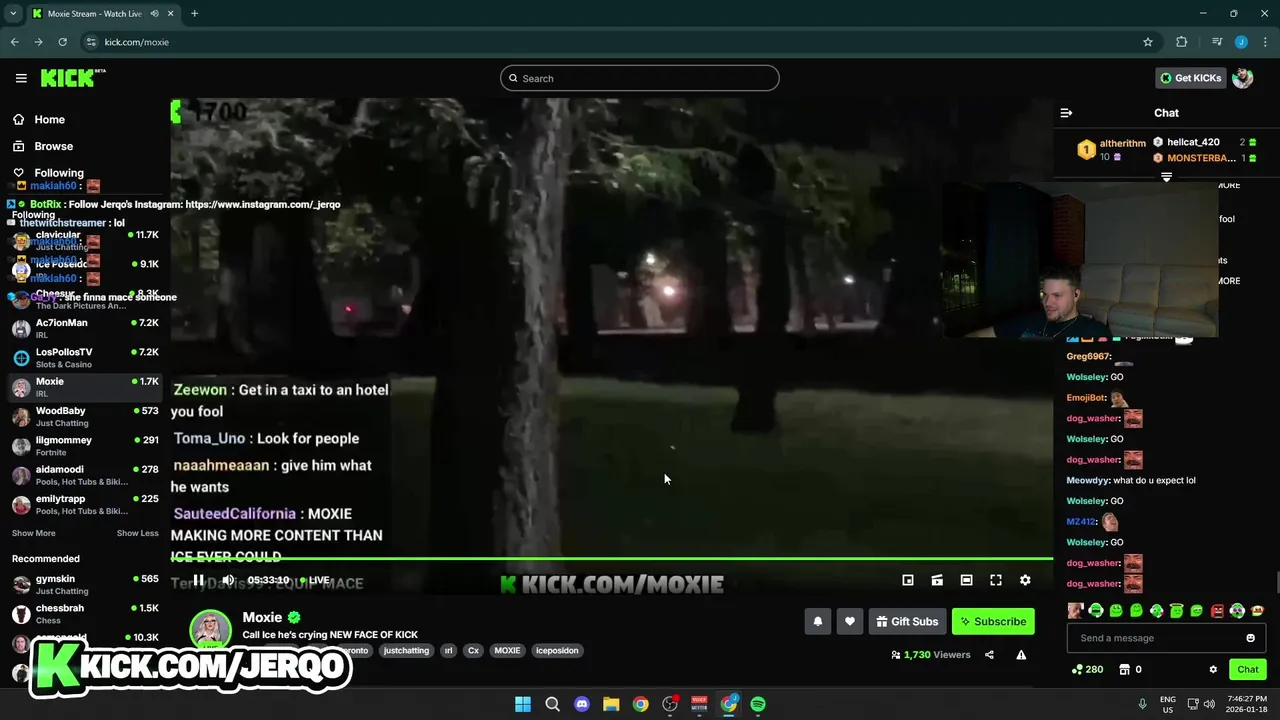Reload the browser page

(62, 42)
